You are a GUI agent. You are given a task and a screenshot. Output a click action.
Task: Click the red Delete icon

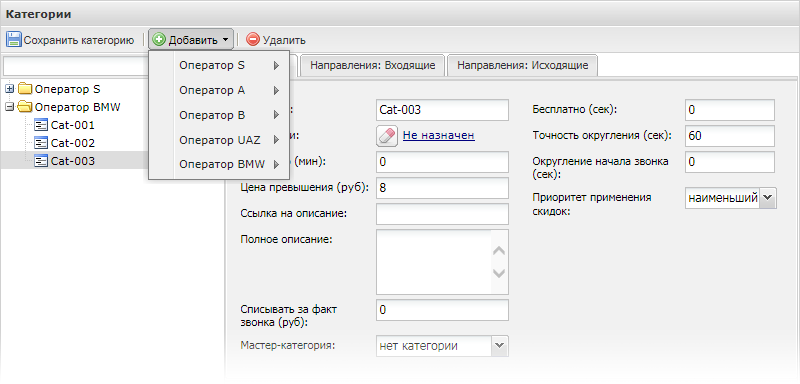[253, 39]
